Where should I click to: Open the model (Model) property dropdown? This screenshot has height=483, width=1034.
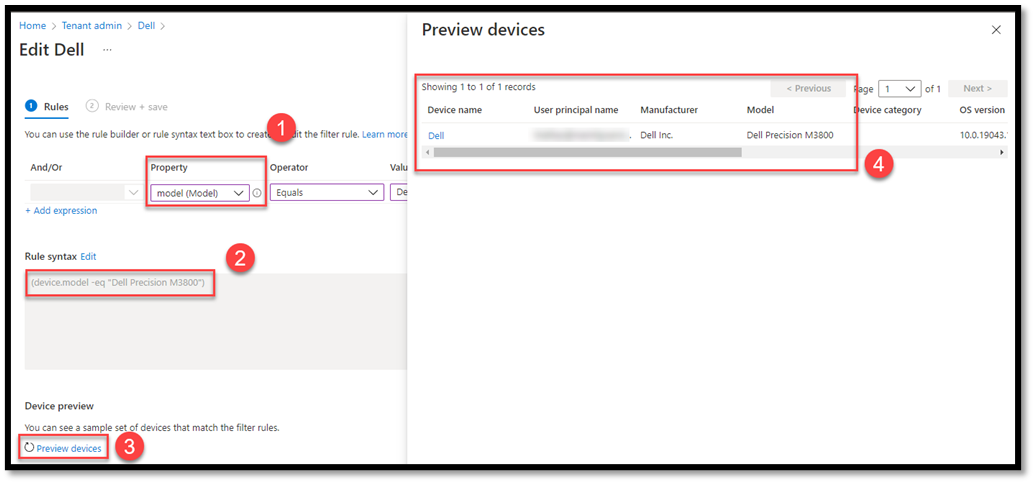200,193
